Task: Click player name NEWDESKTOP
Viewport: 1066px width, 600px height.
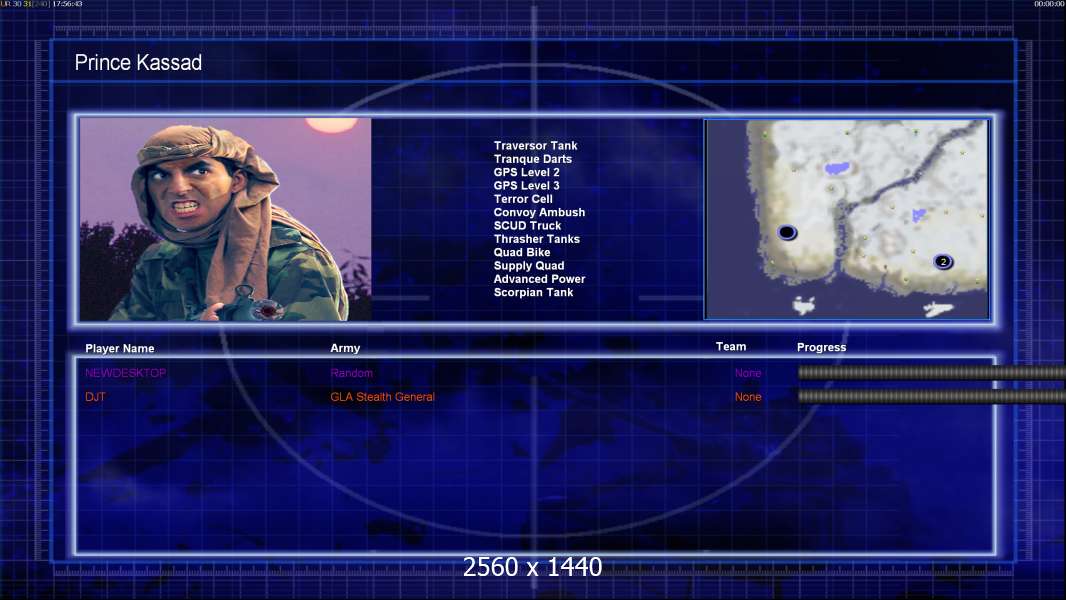Action: click(126, 373)
